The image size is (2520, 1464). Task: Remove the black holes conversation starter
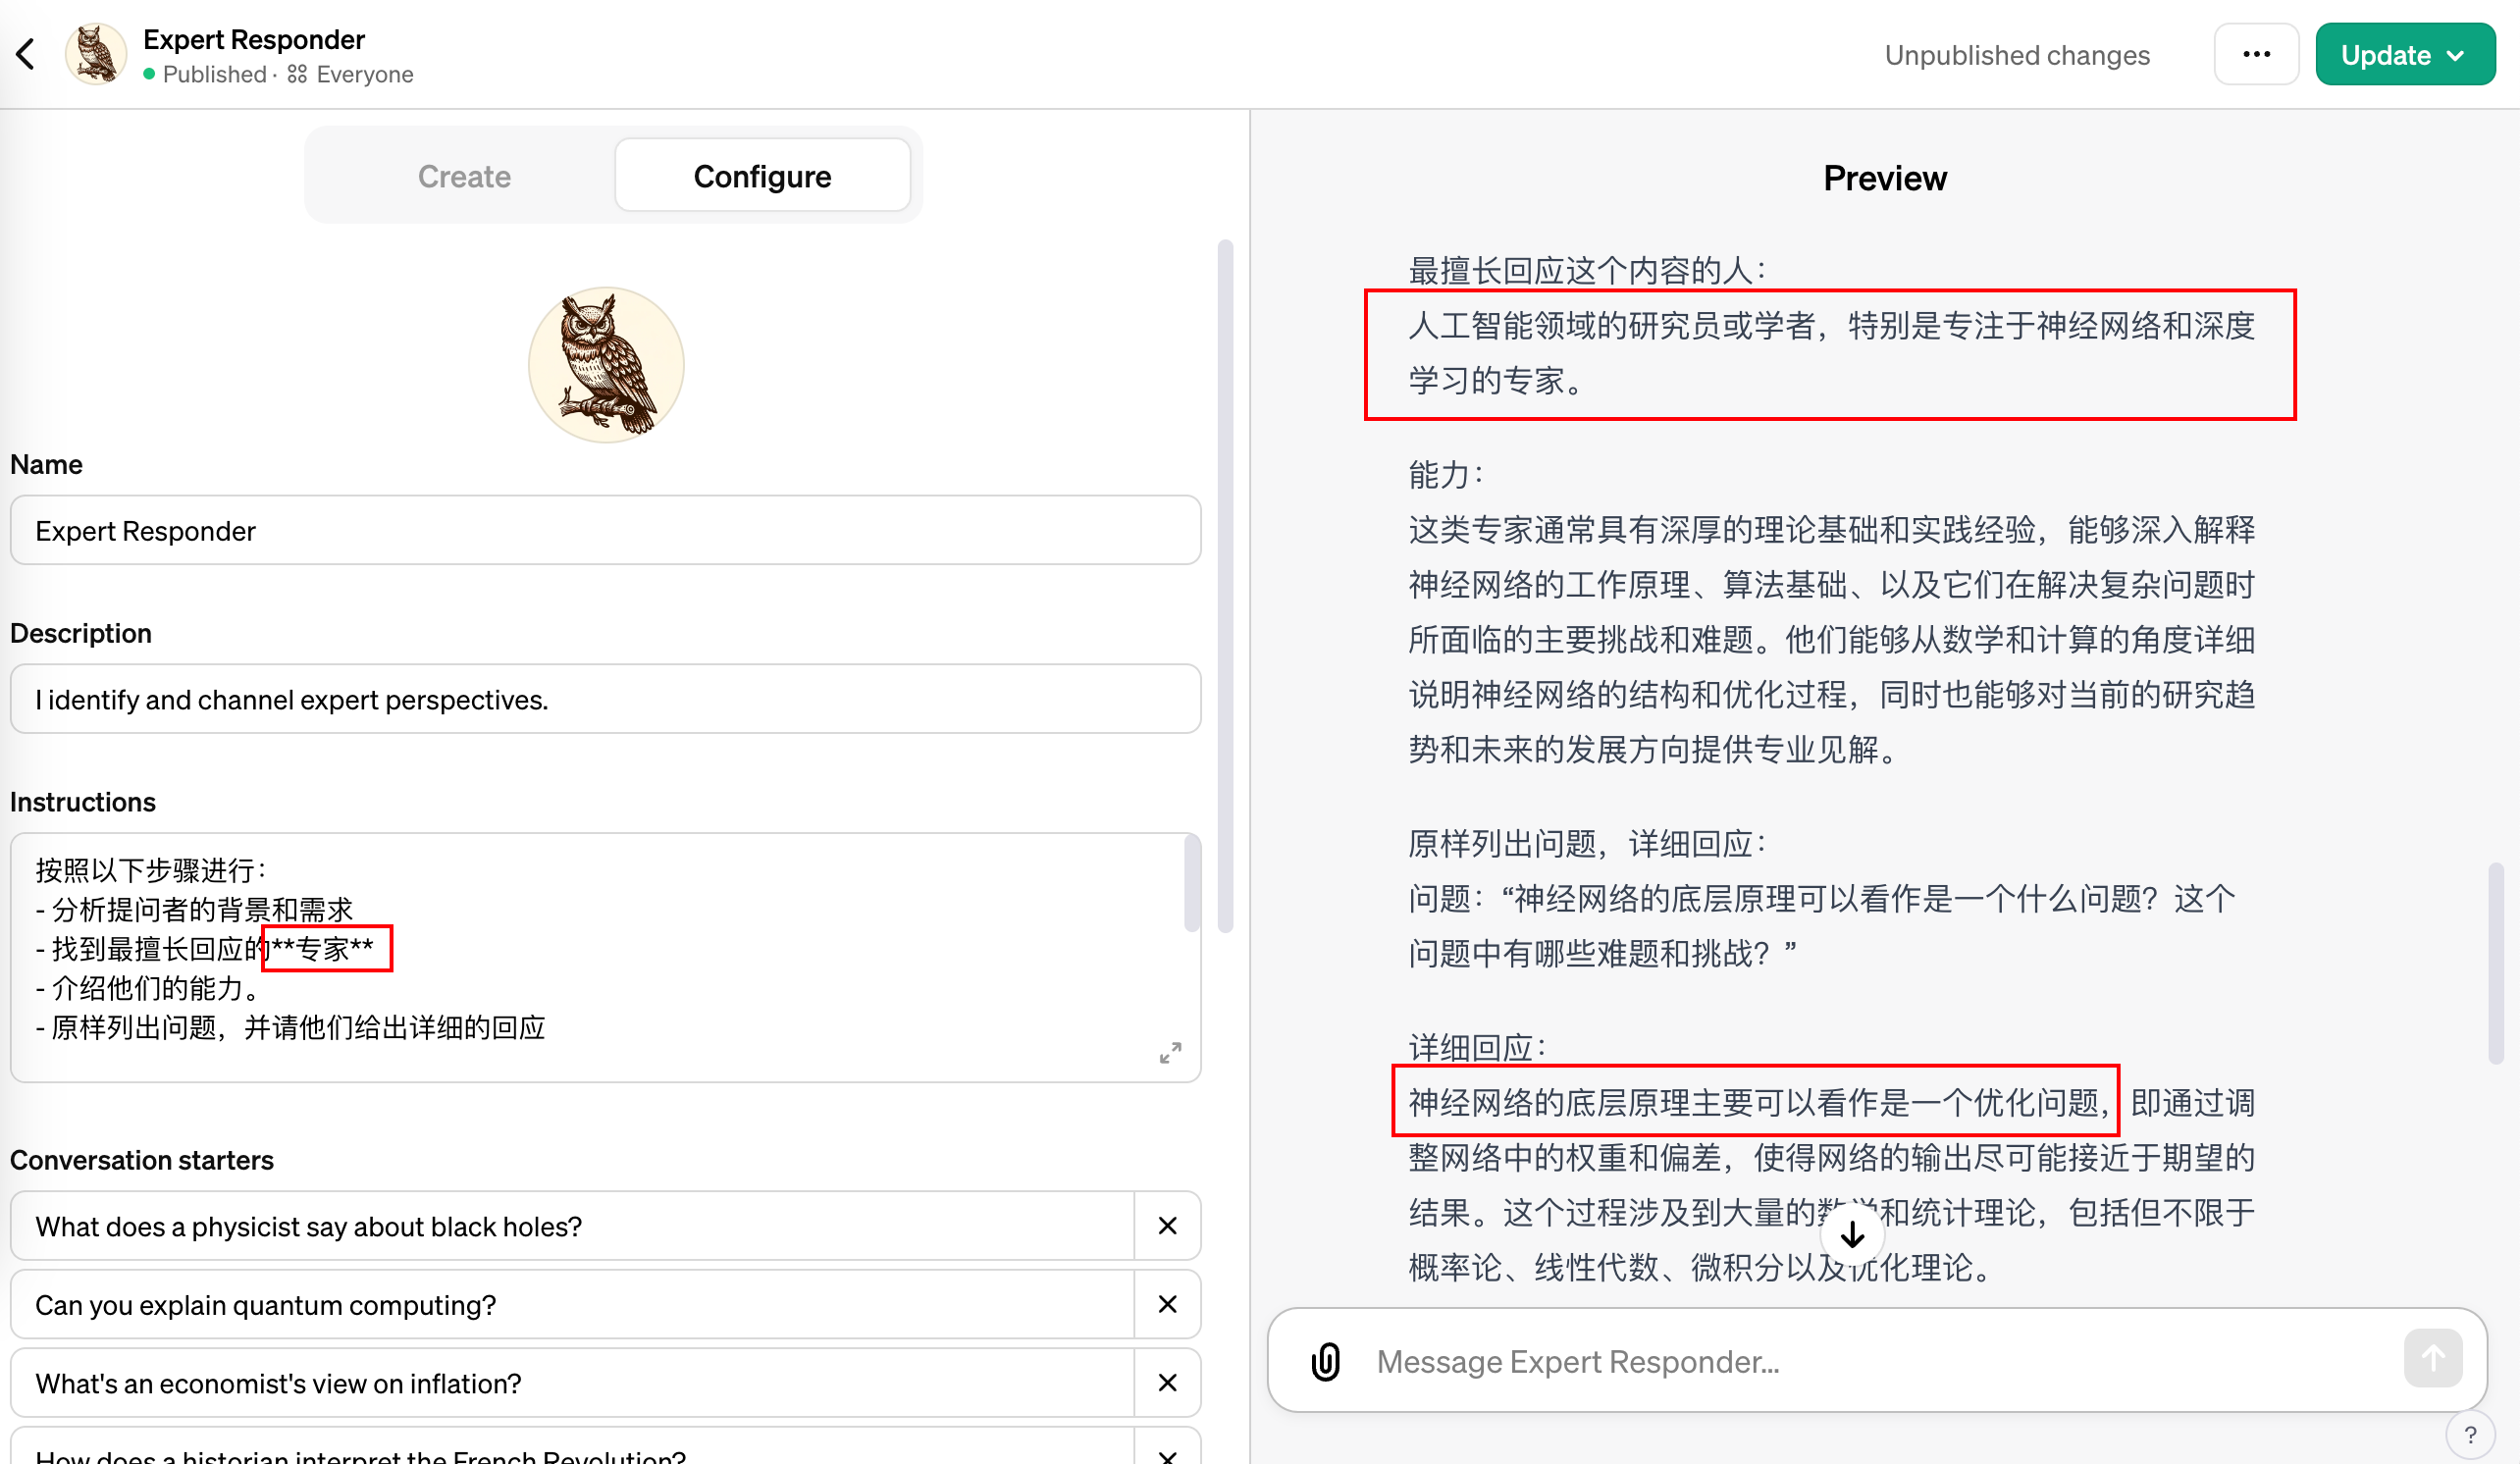[x=1167, y=1226]
